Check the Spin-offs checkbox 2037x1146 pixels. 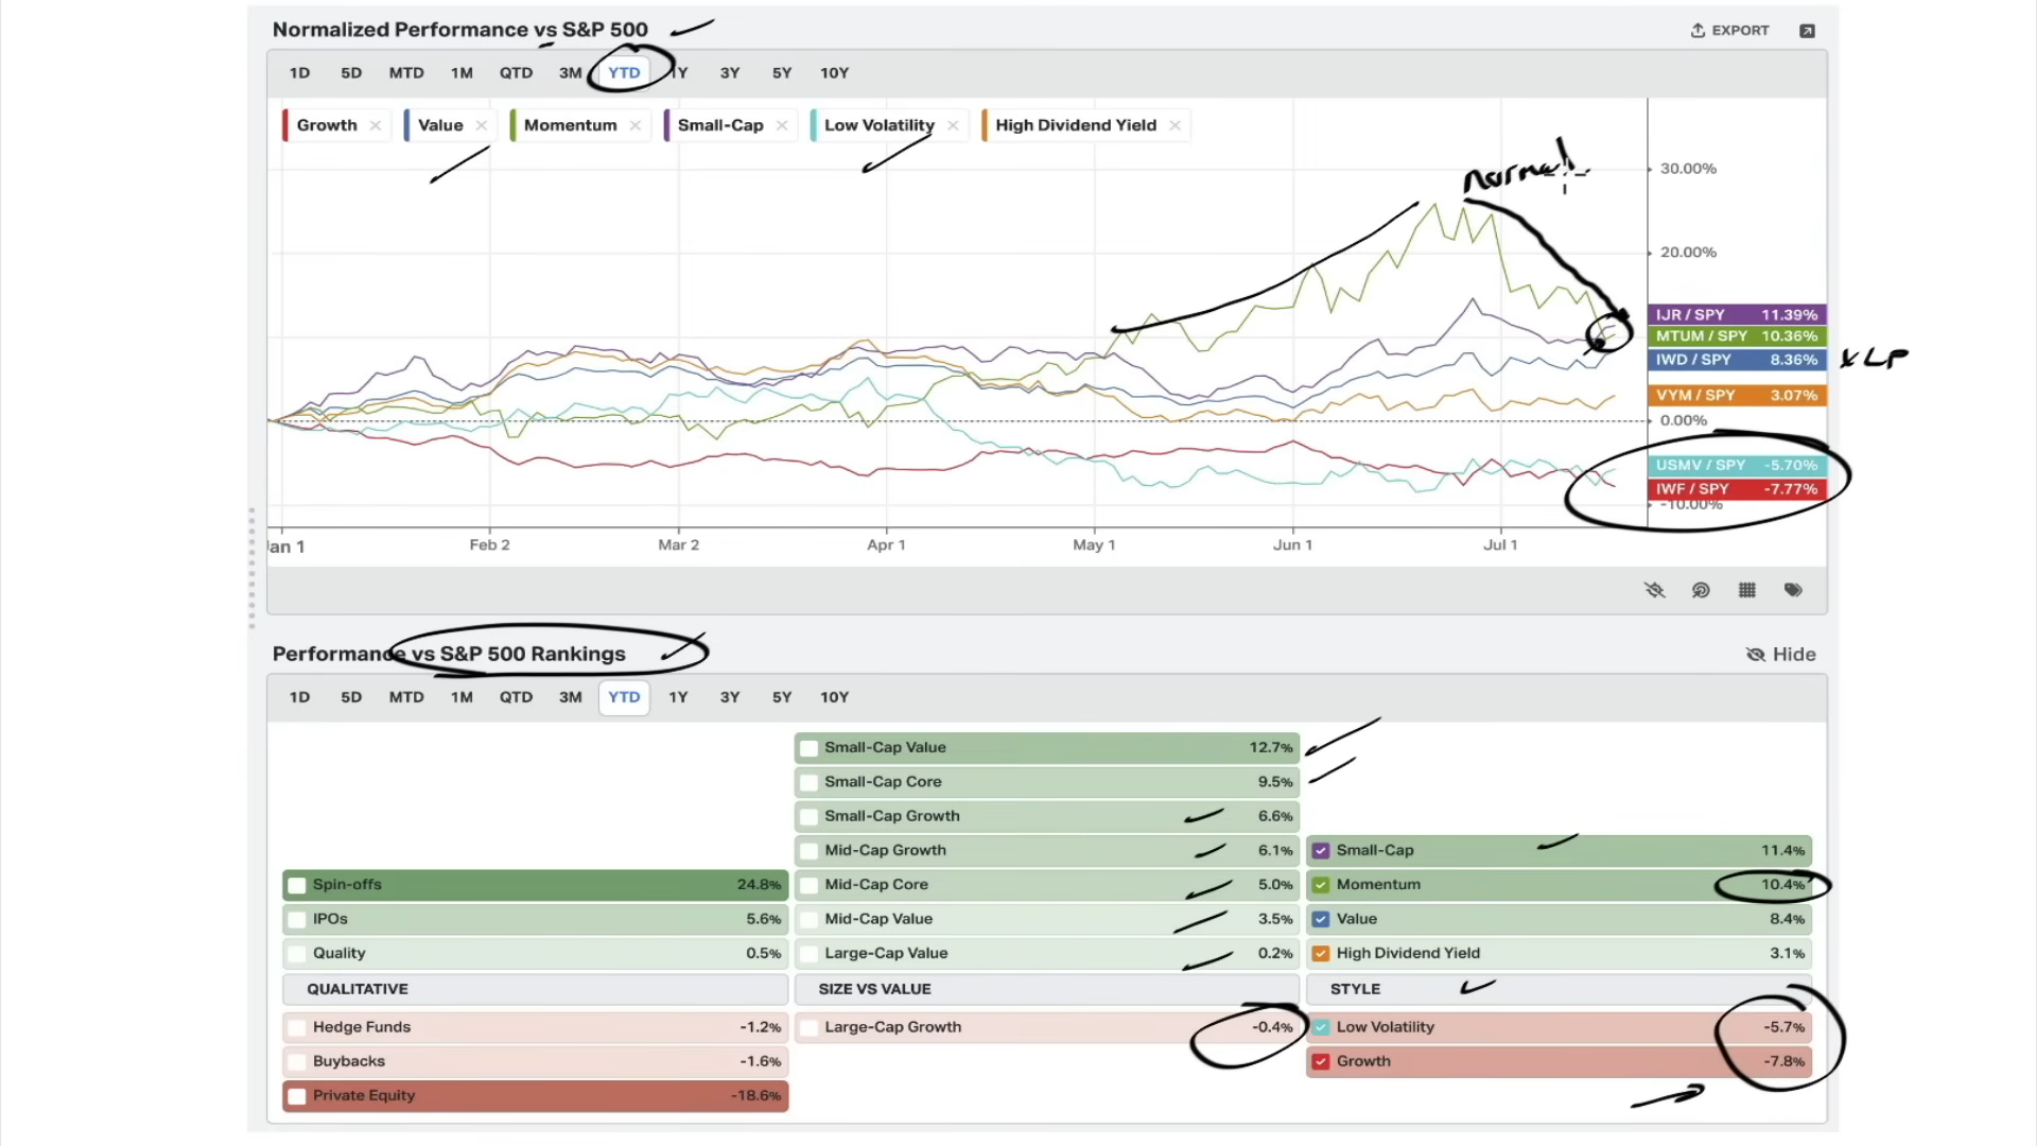click(297, 885)
